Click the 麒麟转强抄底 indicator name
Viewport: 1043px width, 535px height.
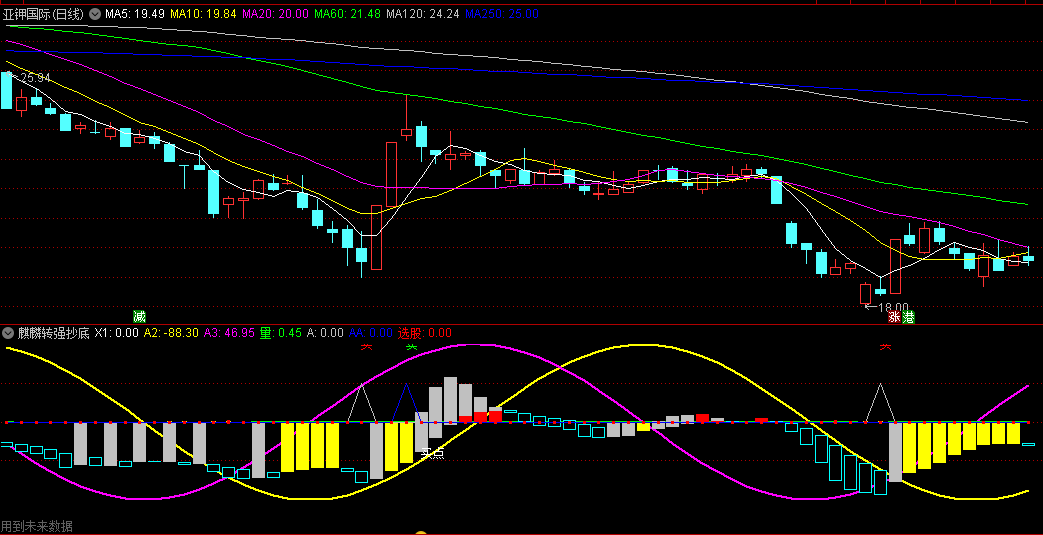coord(53,333)
